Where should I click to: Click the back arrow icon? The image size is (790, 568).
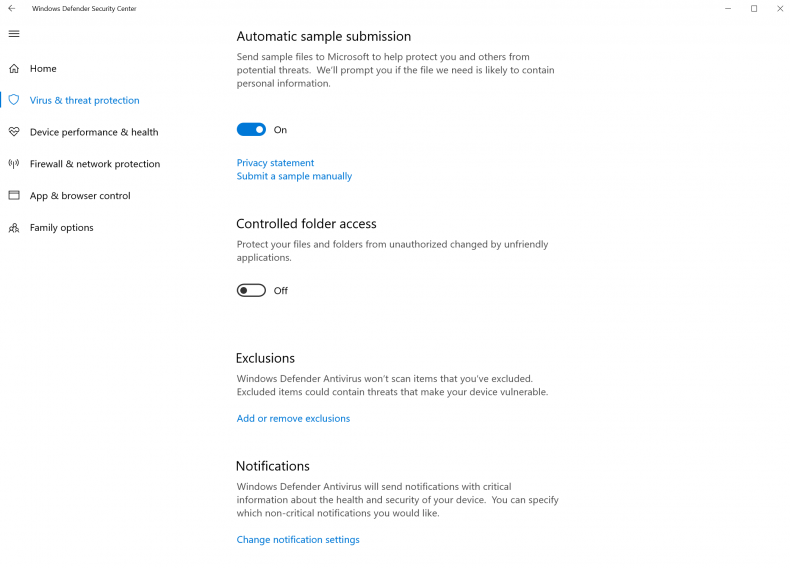(12, 9)
